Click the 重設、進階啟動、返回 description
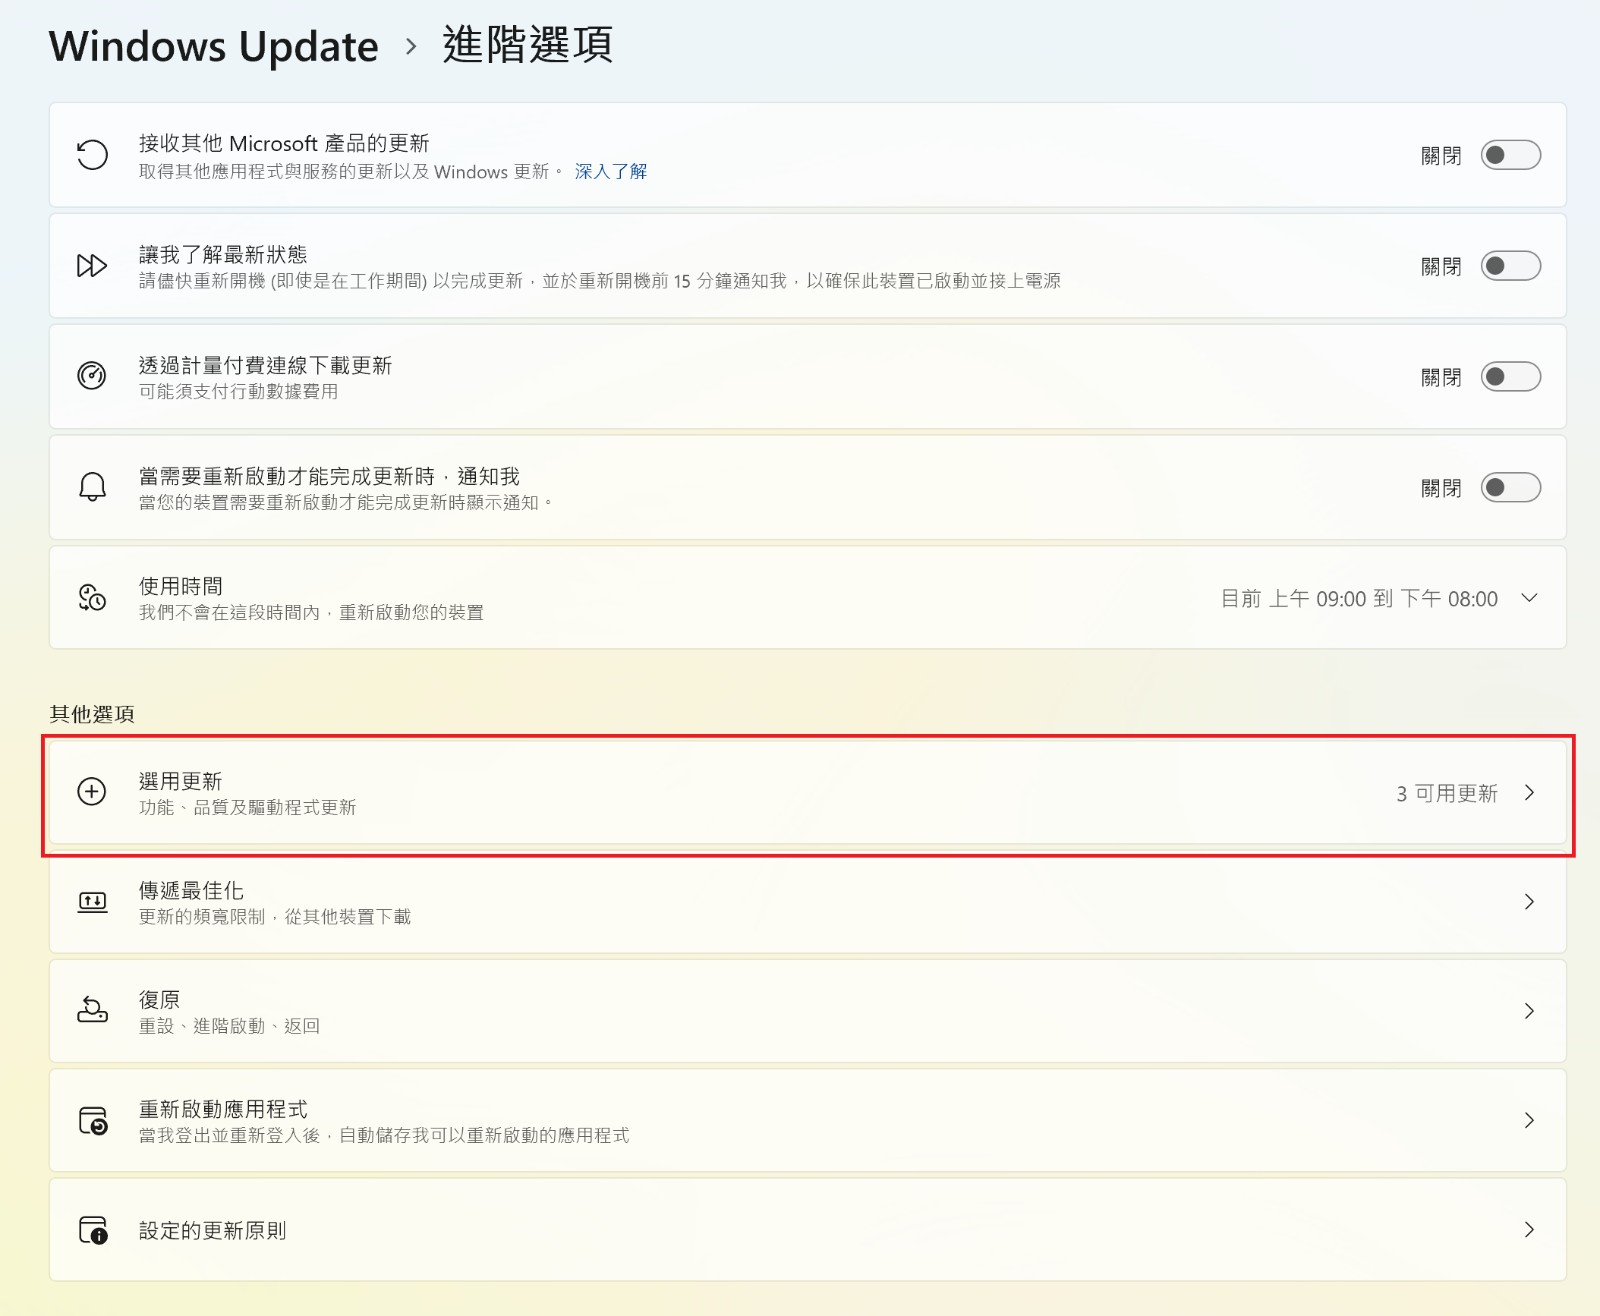The image size is (1600, 1316). tap(229, 1026)
